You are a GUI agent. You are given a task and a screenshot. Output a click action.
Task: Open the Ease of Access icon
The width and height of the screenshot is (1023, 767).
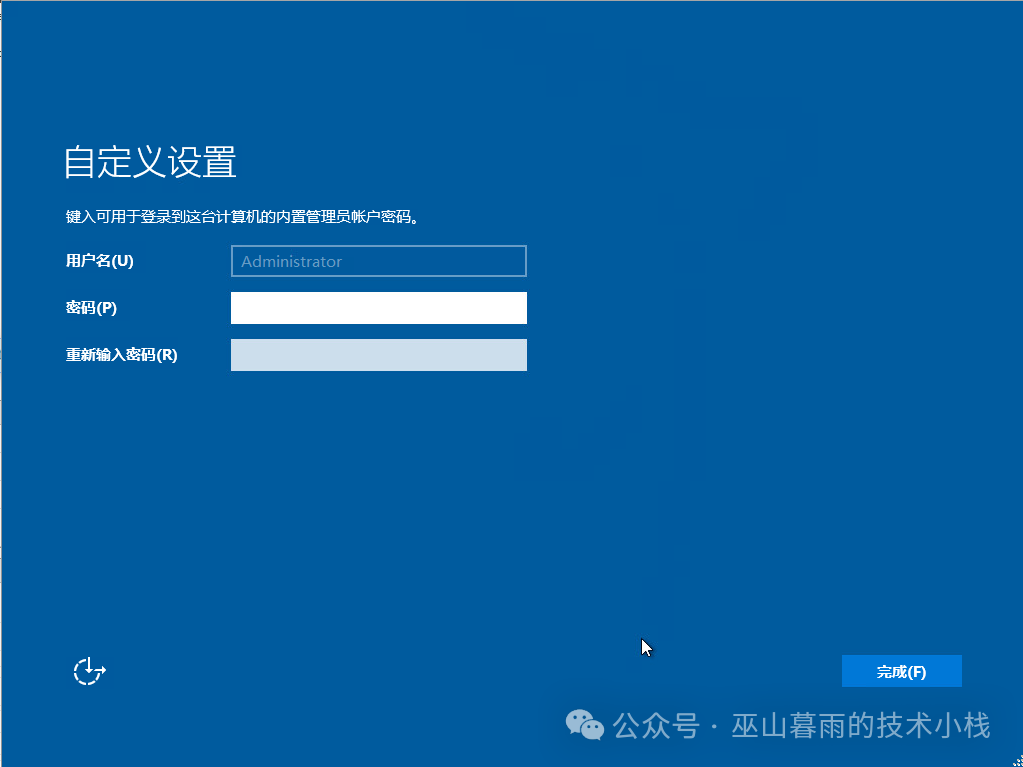[x=89, y=671]
